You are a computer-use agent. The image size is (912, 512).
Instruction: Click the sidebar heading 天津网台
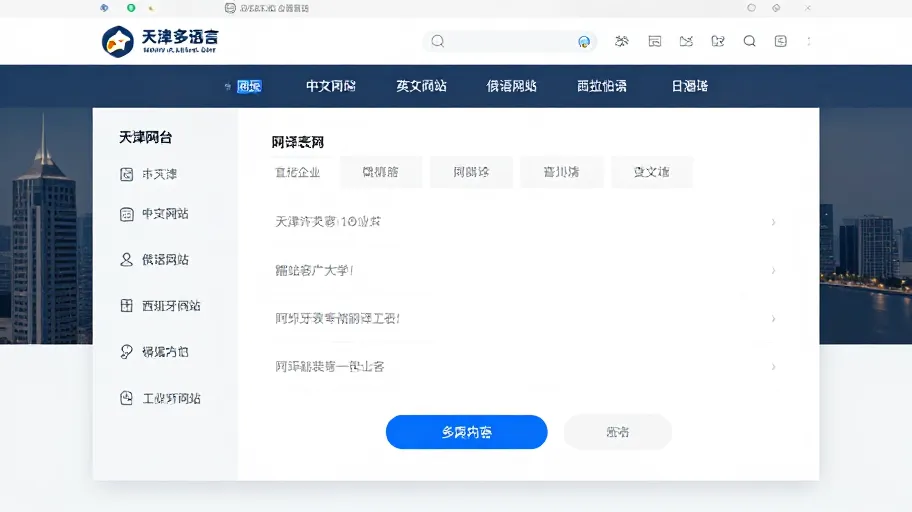click(145, 137)
